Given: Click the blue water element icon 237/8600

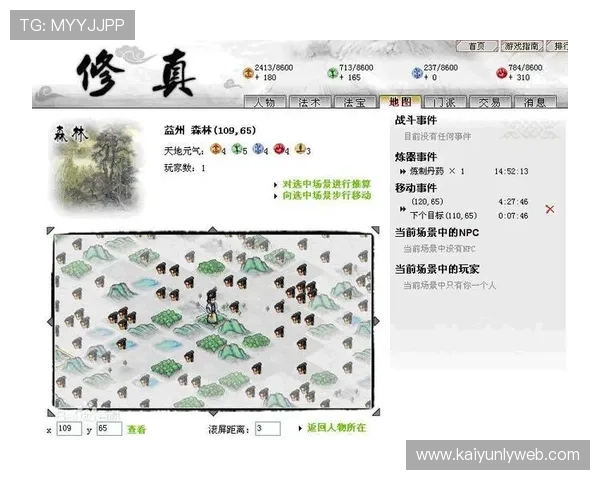Looking at the screenshot, I should click(417, 72).
